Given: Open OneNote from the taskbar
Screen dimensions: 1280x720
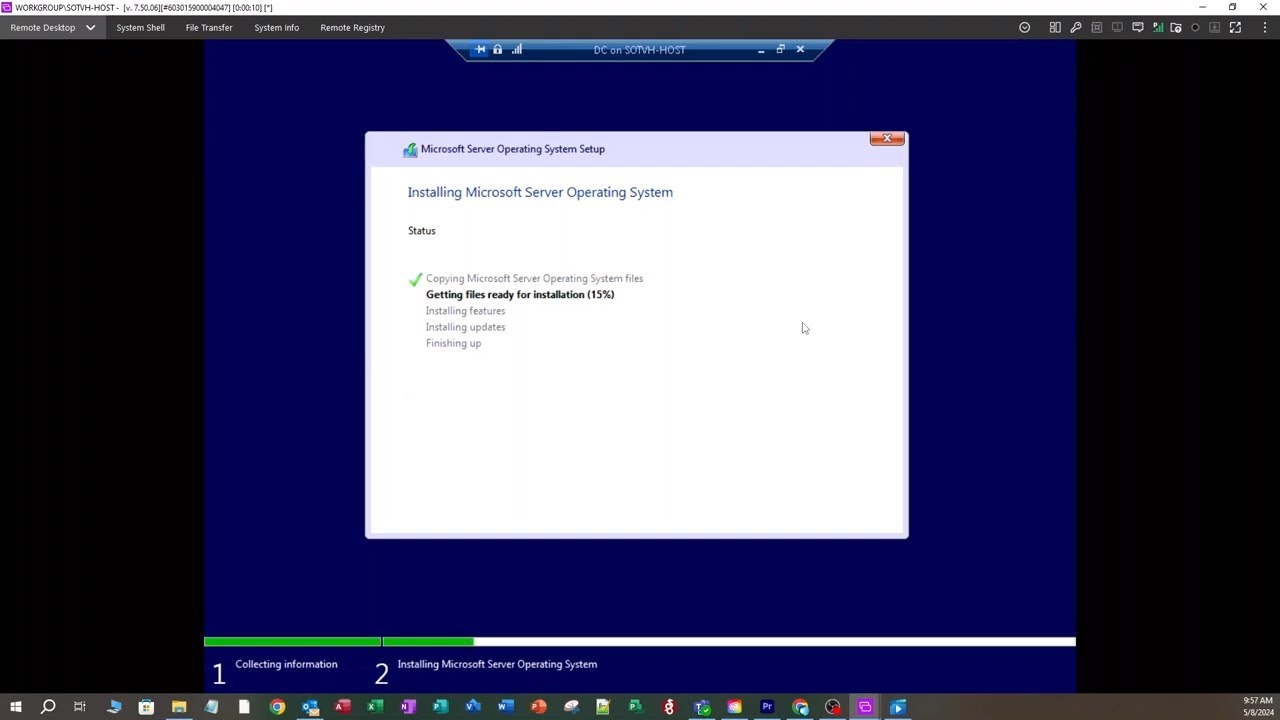Looking at the screenshot, I should (x=408, y=708).
